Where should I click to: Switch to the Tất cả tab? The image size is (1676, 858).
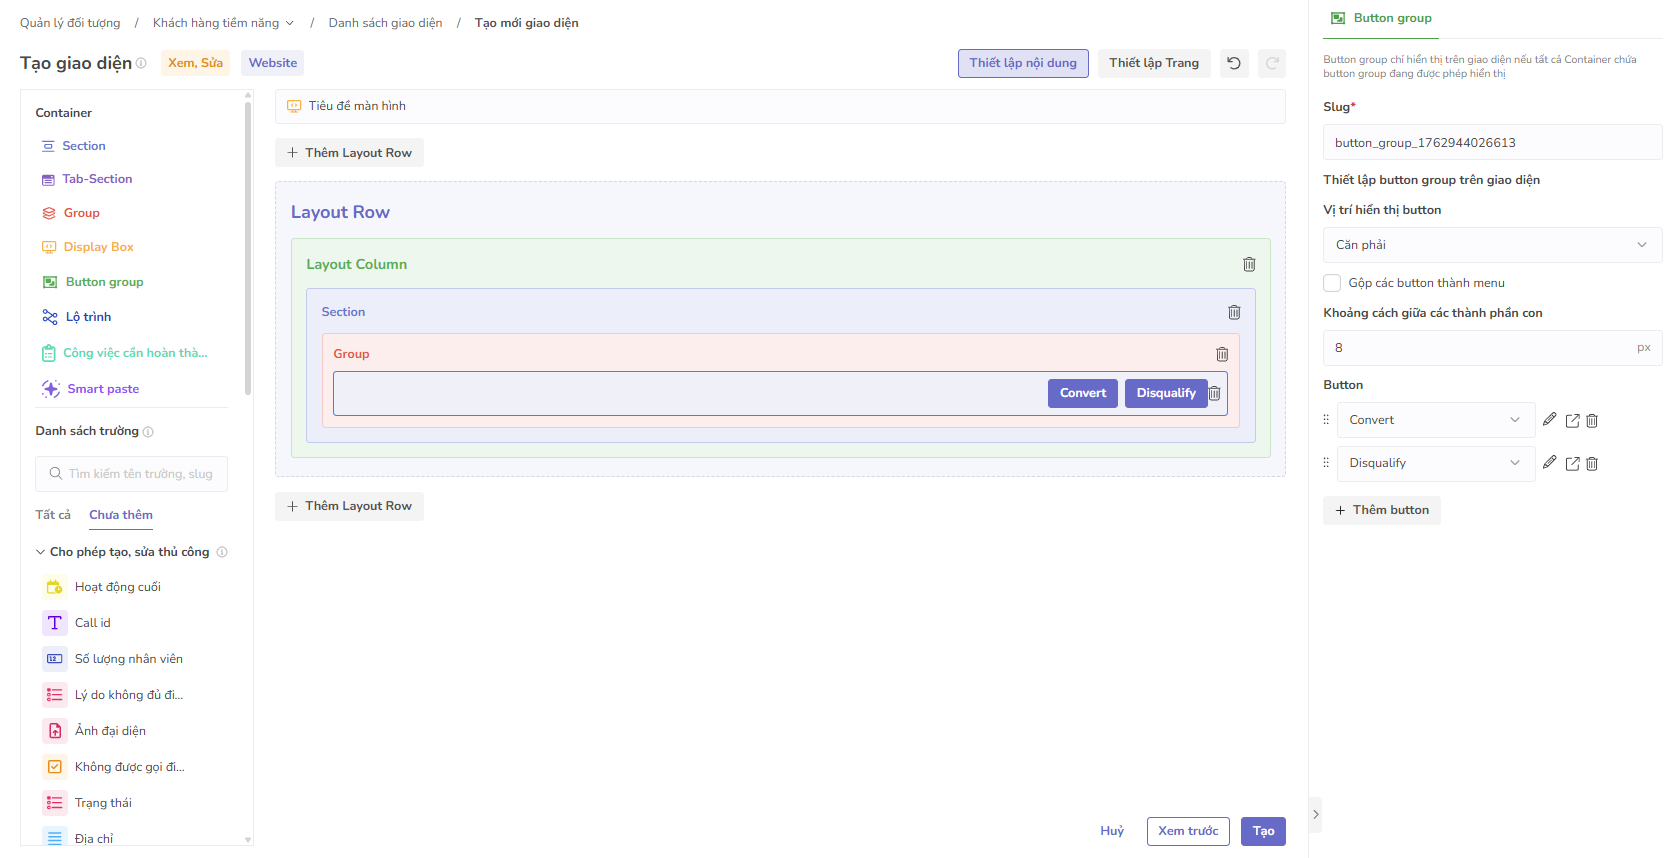coord(53,515)
